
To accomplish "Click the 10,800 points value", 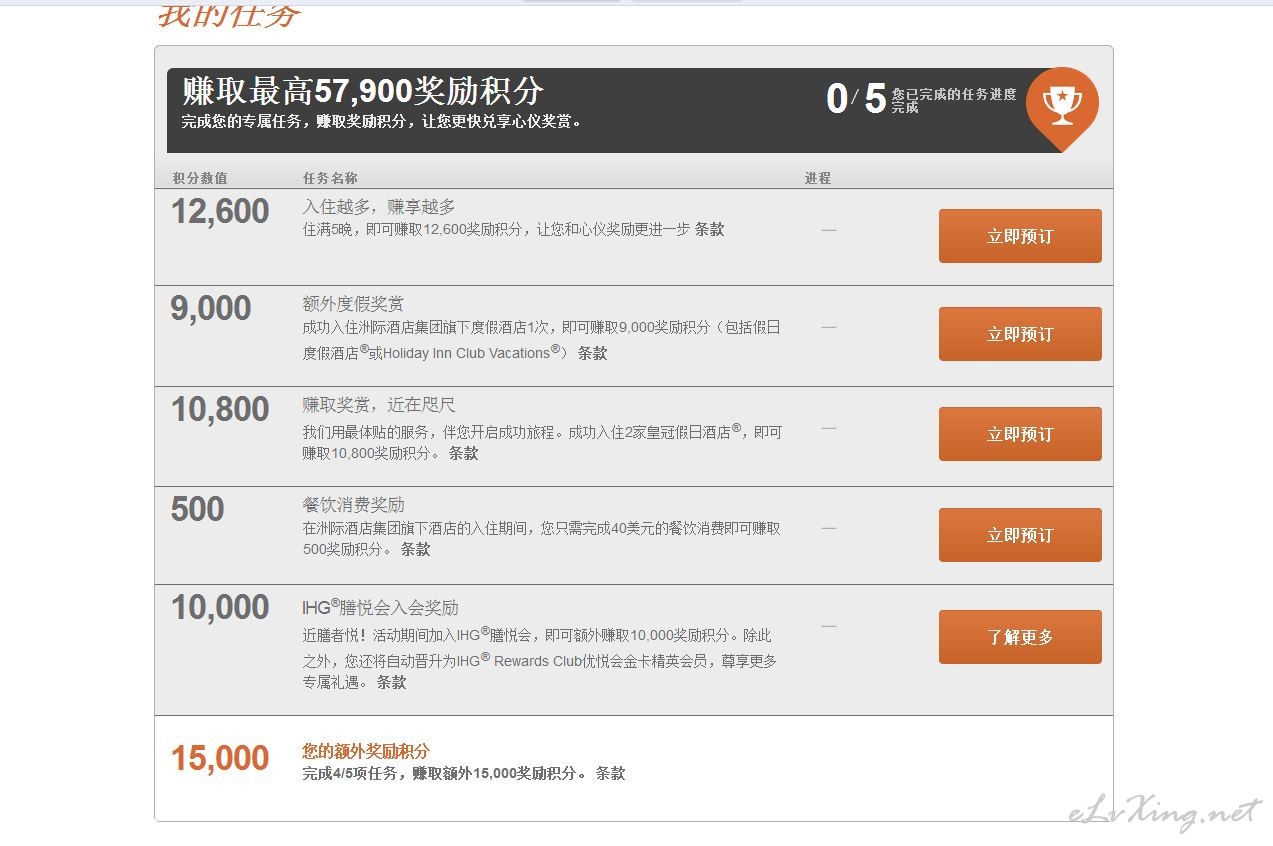I will pyautogui.click(x=220, y=409).
